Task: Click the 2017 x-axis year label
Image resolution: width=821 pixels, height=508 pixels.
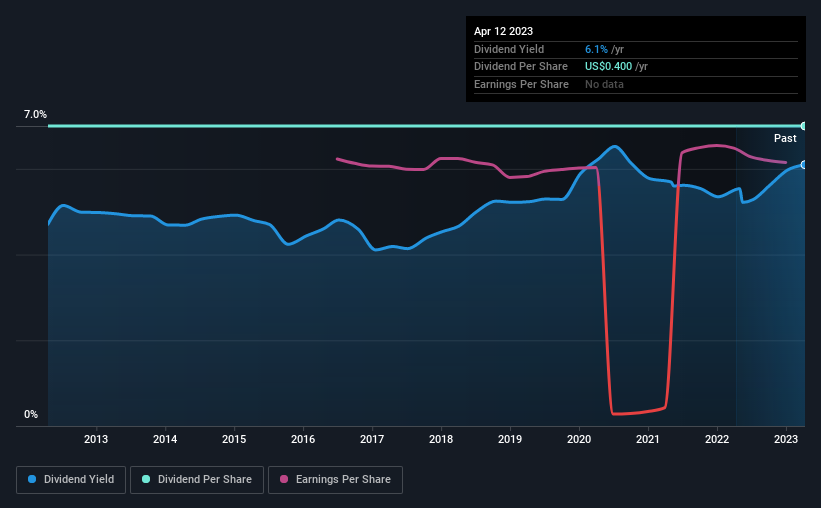Action: point(372,439)
